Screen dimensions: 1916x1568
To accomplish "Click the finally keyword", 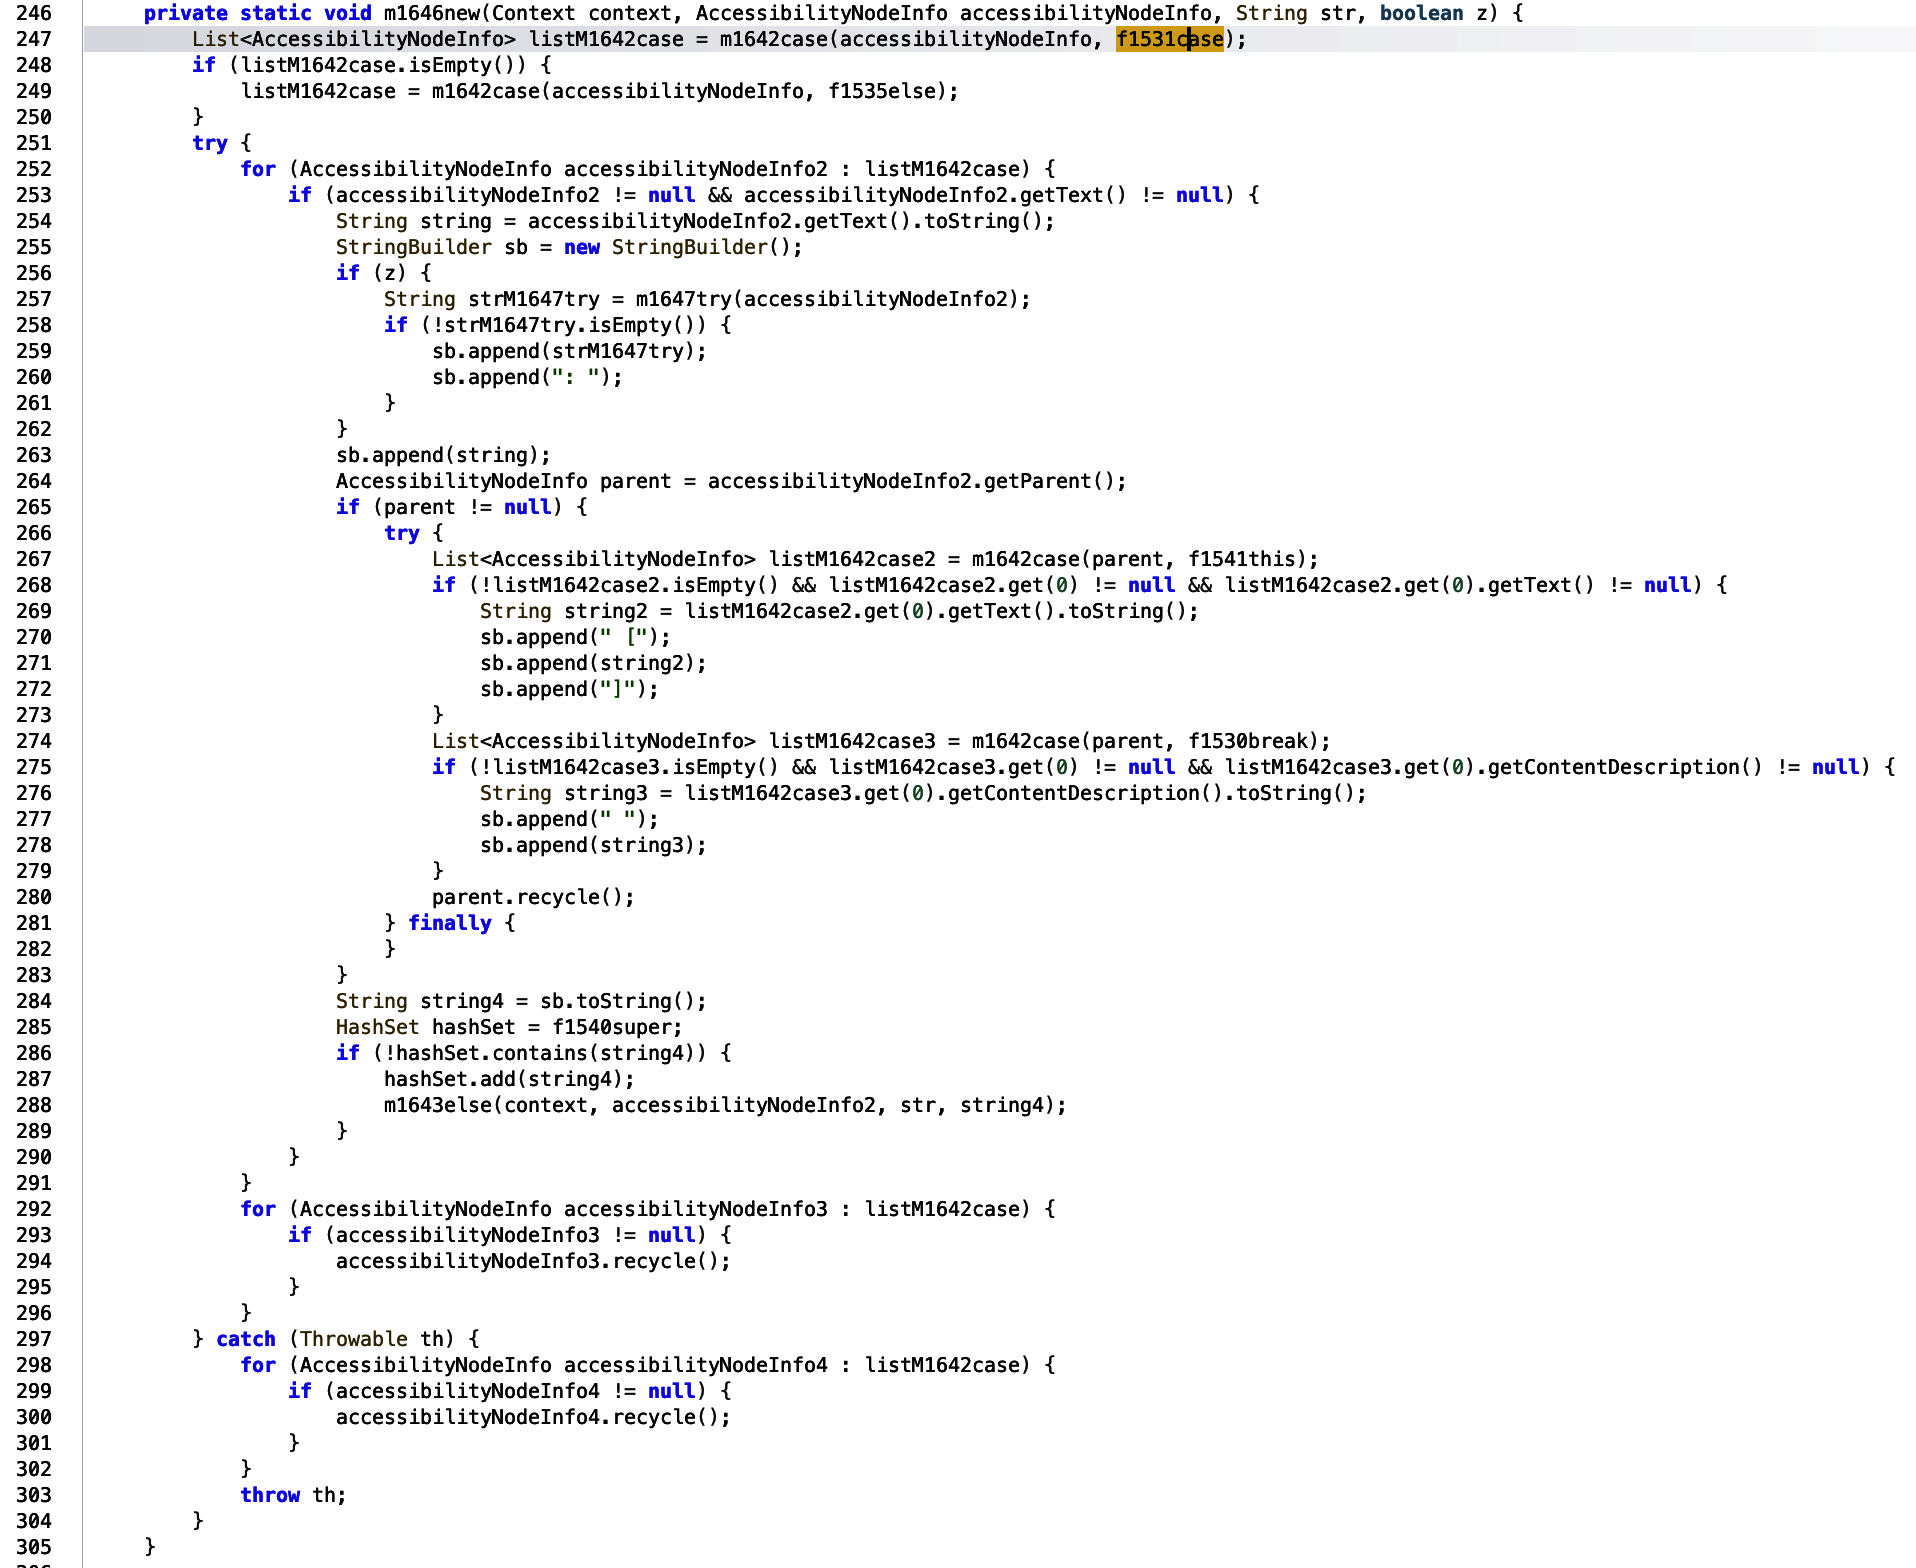I will tap(449, 923).
